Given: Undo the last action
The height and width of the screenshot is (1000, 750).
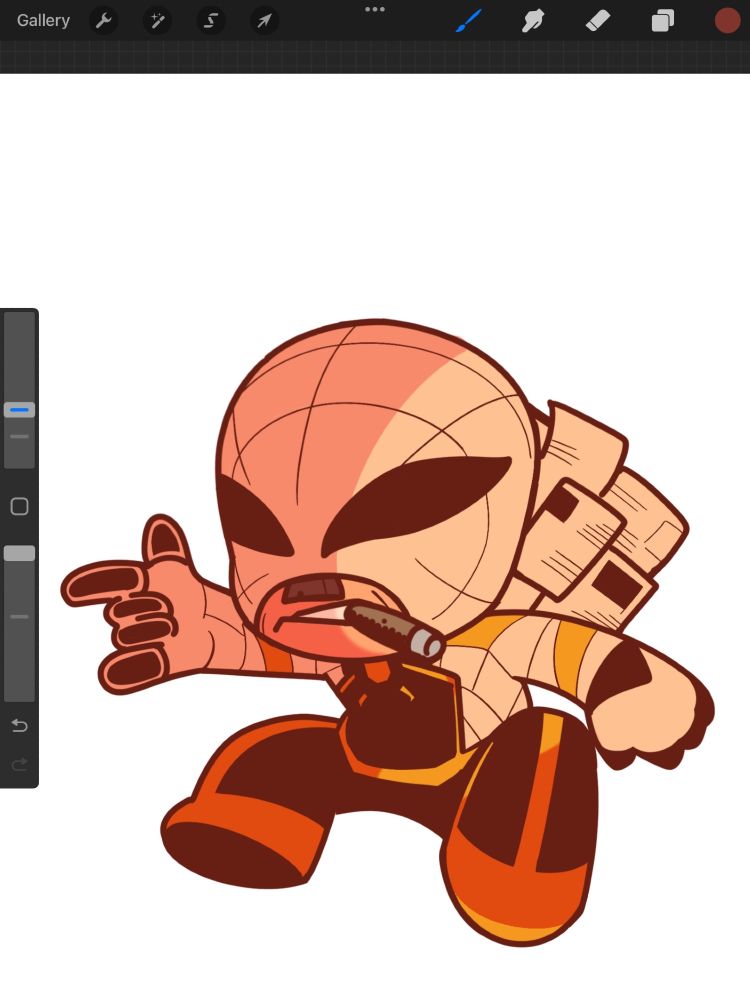Looking at the screenshot, I should coord(19,725).
